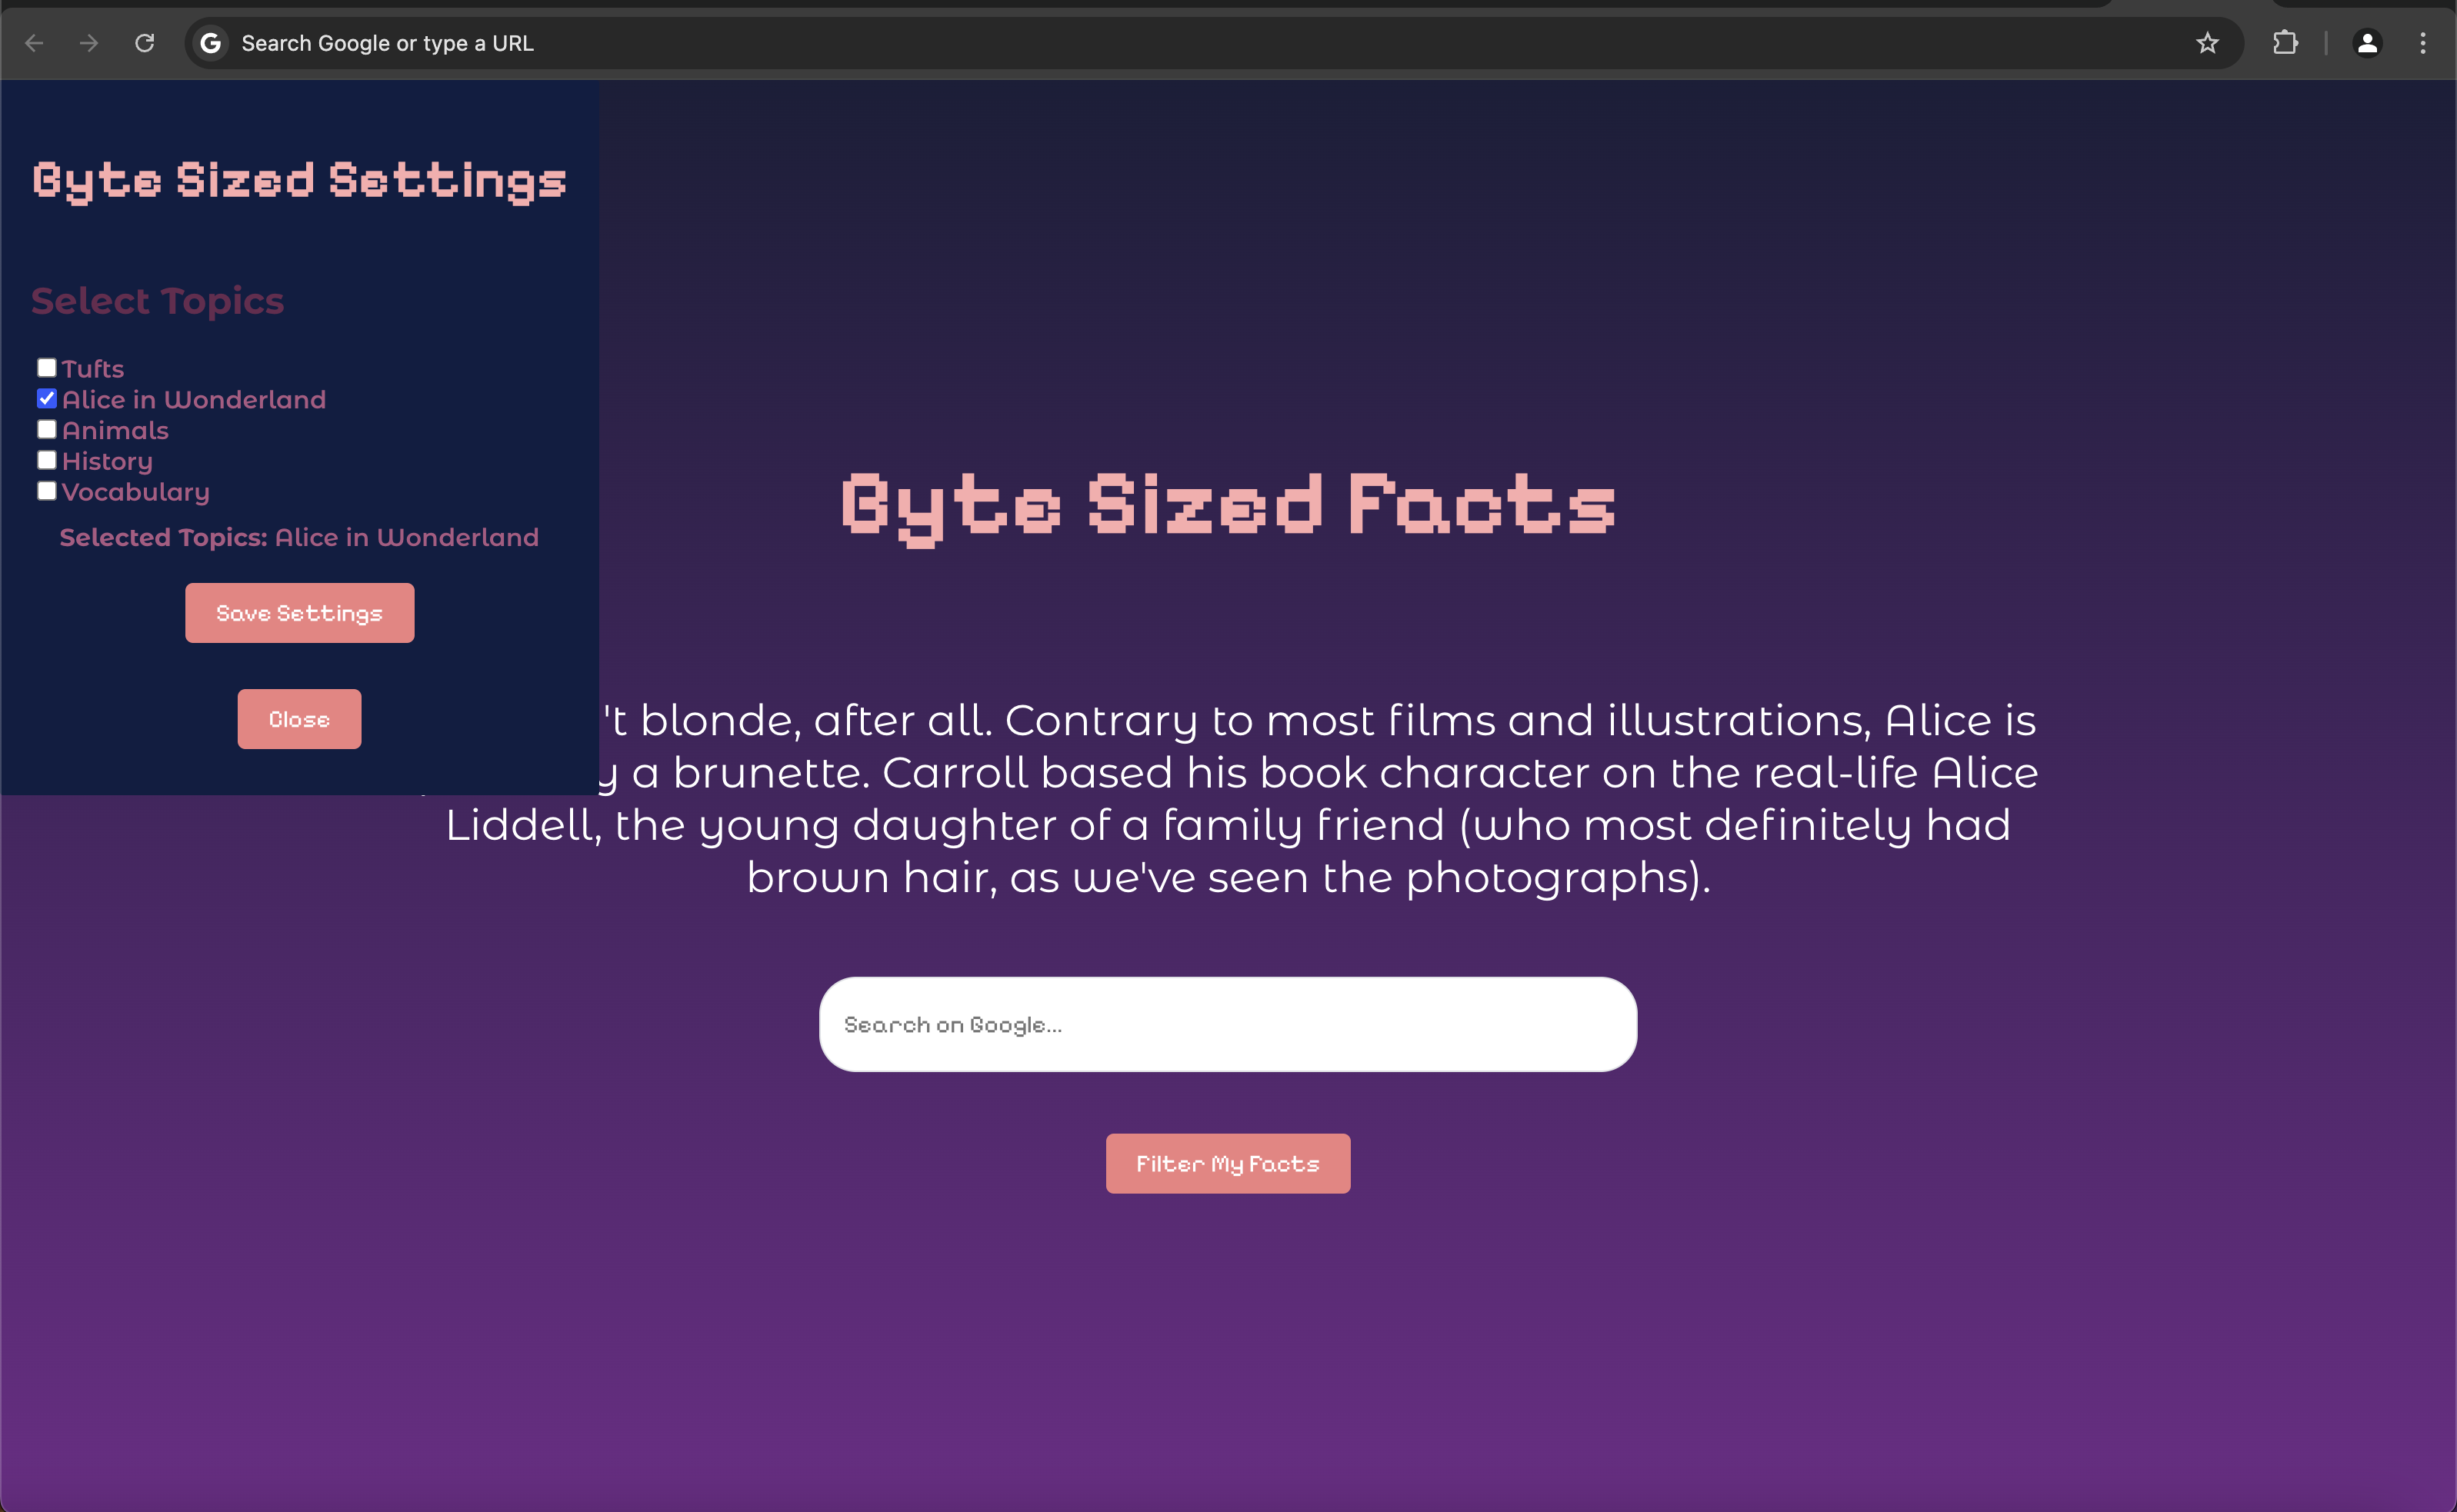This screenshot has height=1512, width=2457.
Task: Click the browser forward arrow icon
Action: click(x=89, y=43)
